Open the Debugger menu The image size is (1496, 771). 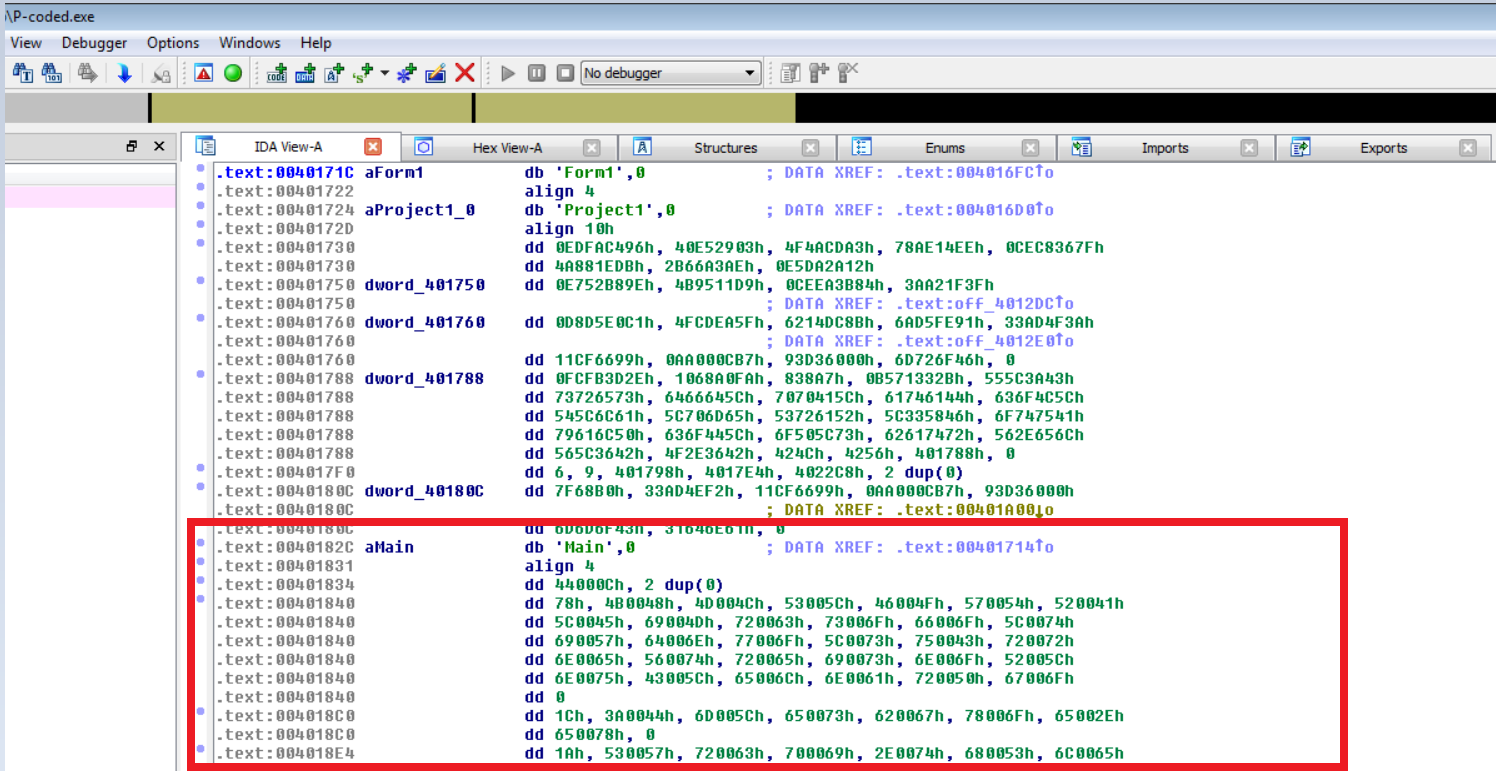point(94,43)
